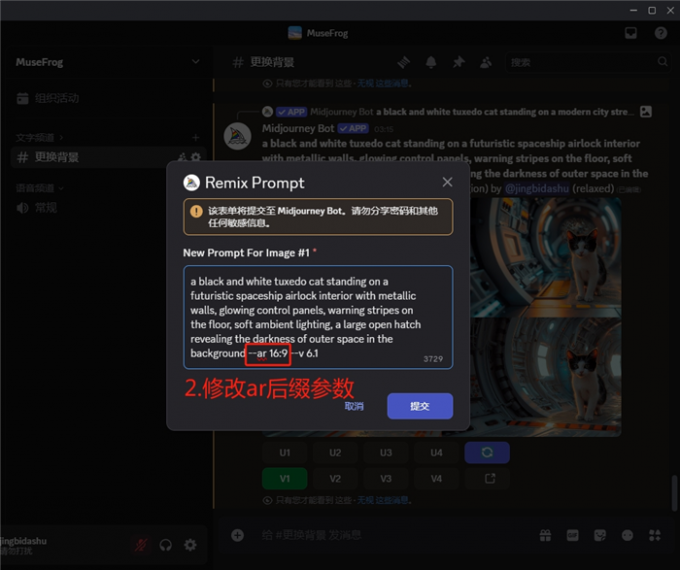Toggle the headphones deafen icon

tap(165, 545)
